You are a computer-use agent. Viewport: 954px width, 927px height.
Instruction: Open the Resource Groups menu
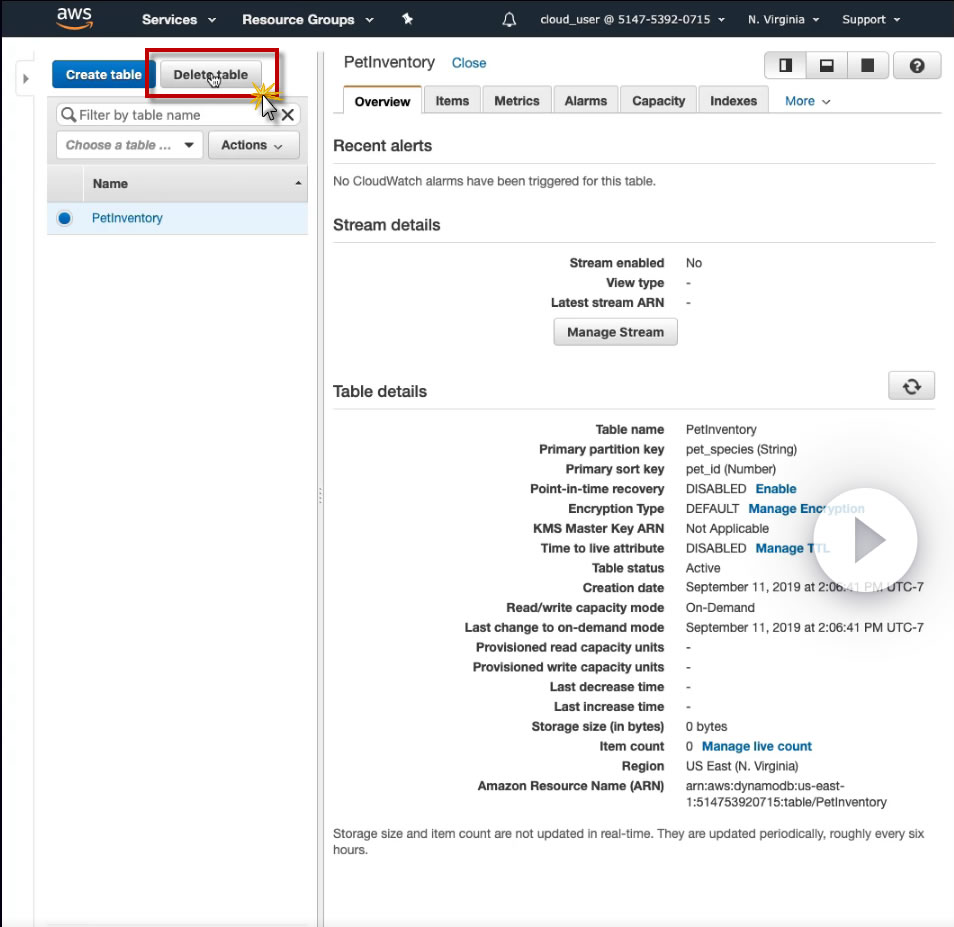[308, 19]
